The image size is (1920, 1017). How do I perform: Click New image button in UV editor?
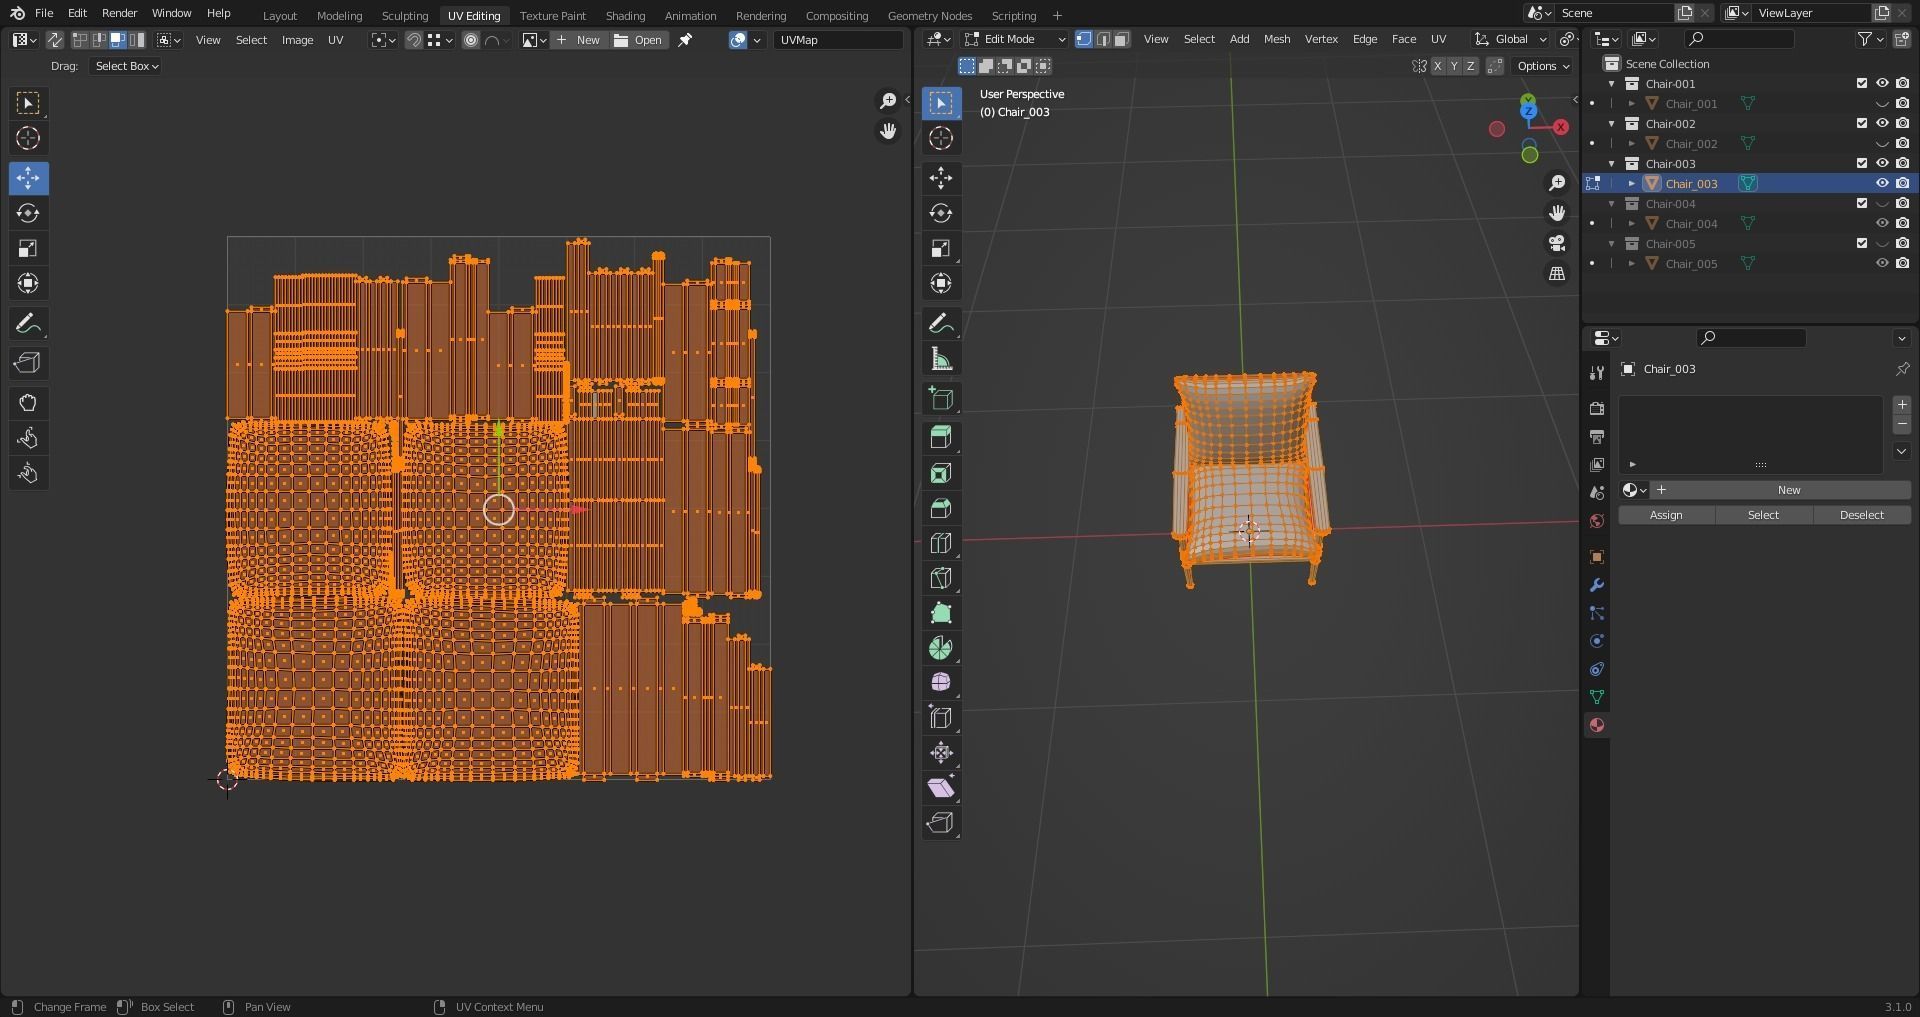click(x=579, y=40)
